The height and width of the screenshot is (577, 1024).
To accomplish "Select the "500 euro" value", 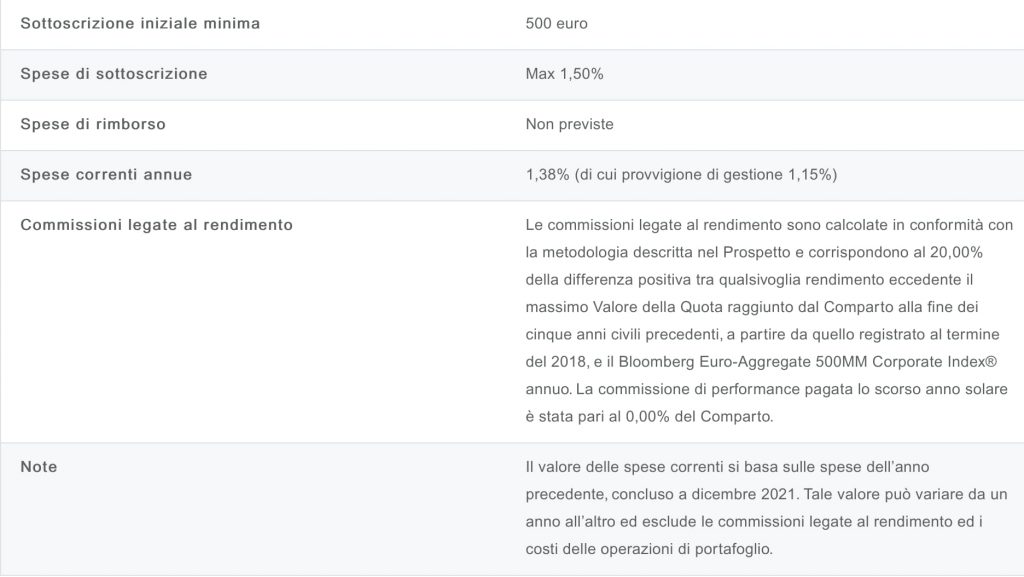I will (x=556, y=23).
